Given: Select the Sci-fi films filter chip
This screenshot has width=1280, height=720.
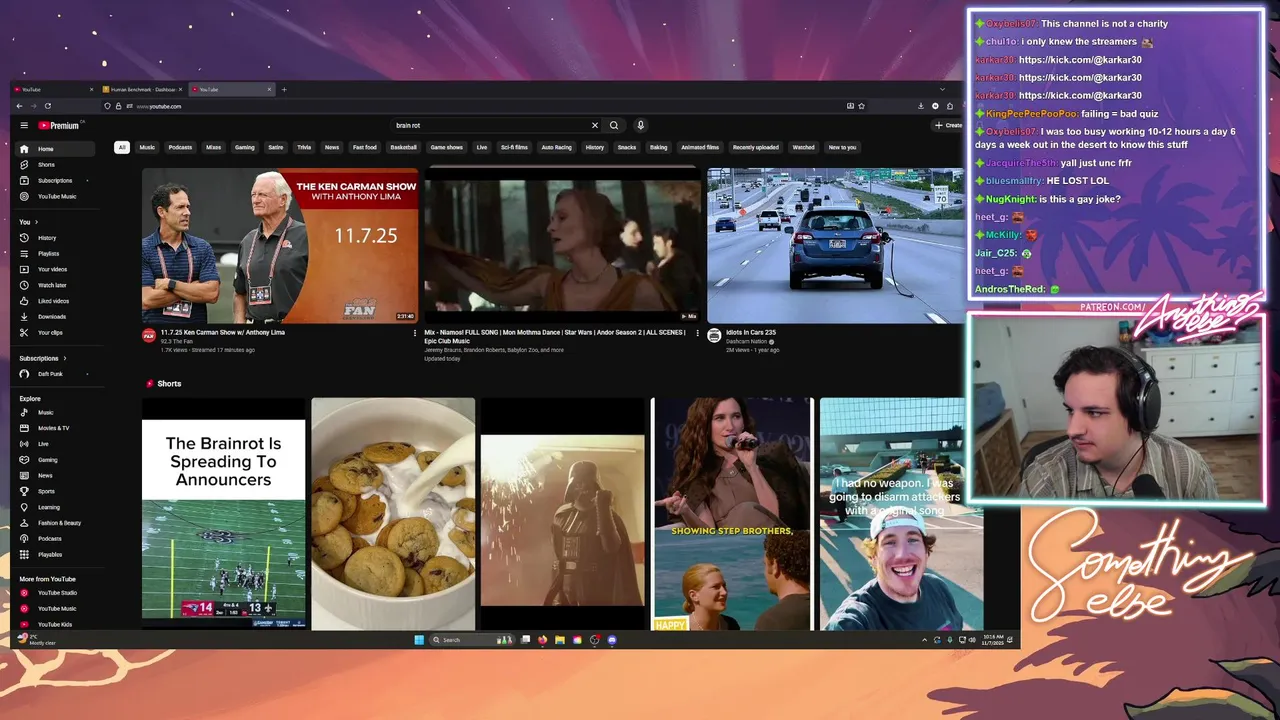Looking at the screenshot, I should (x=514, y=147).
